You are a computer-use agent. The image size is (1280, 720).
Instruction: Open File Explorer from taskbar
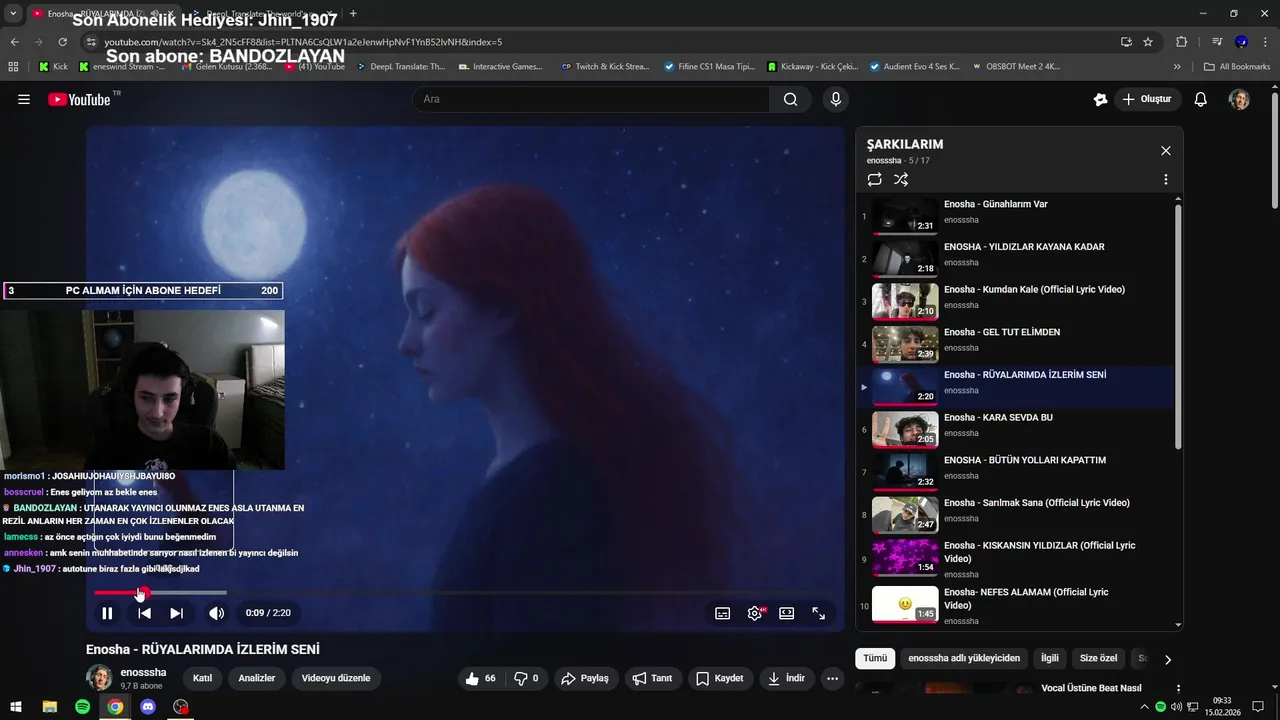49,707
